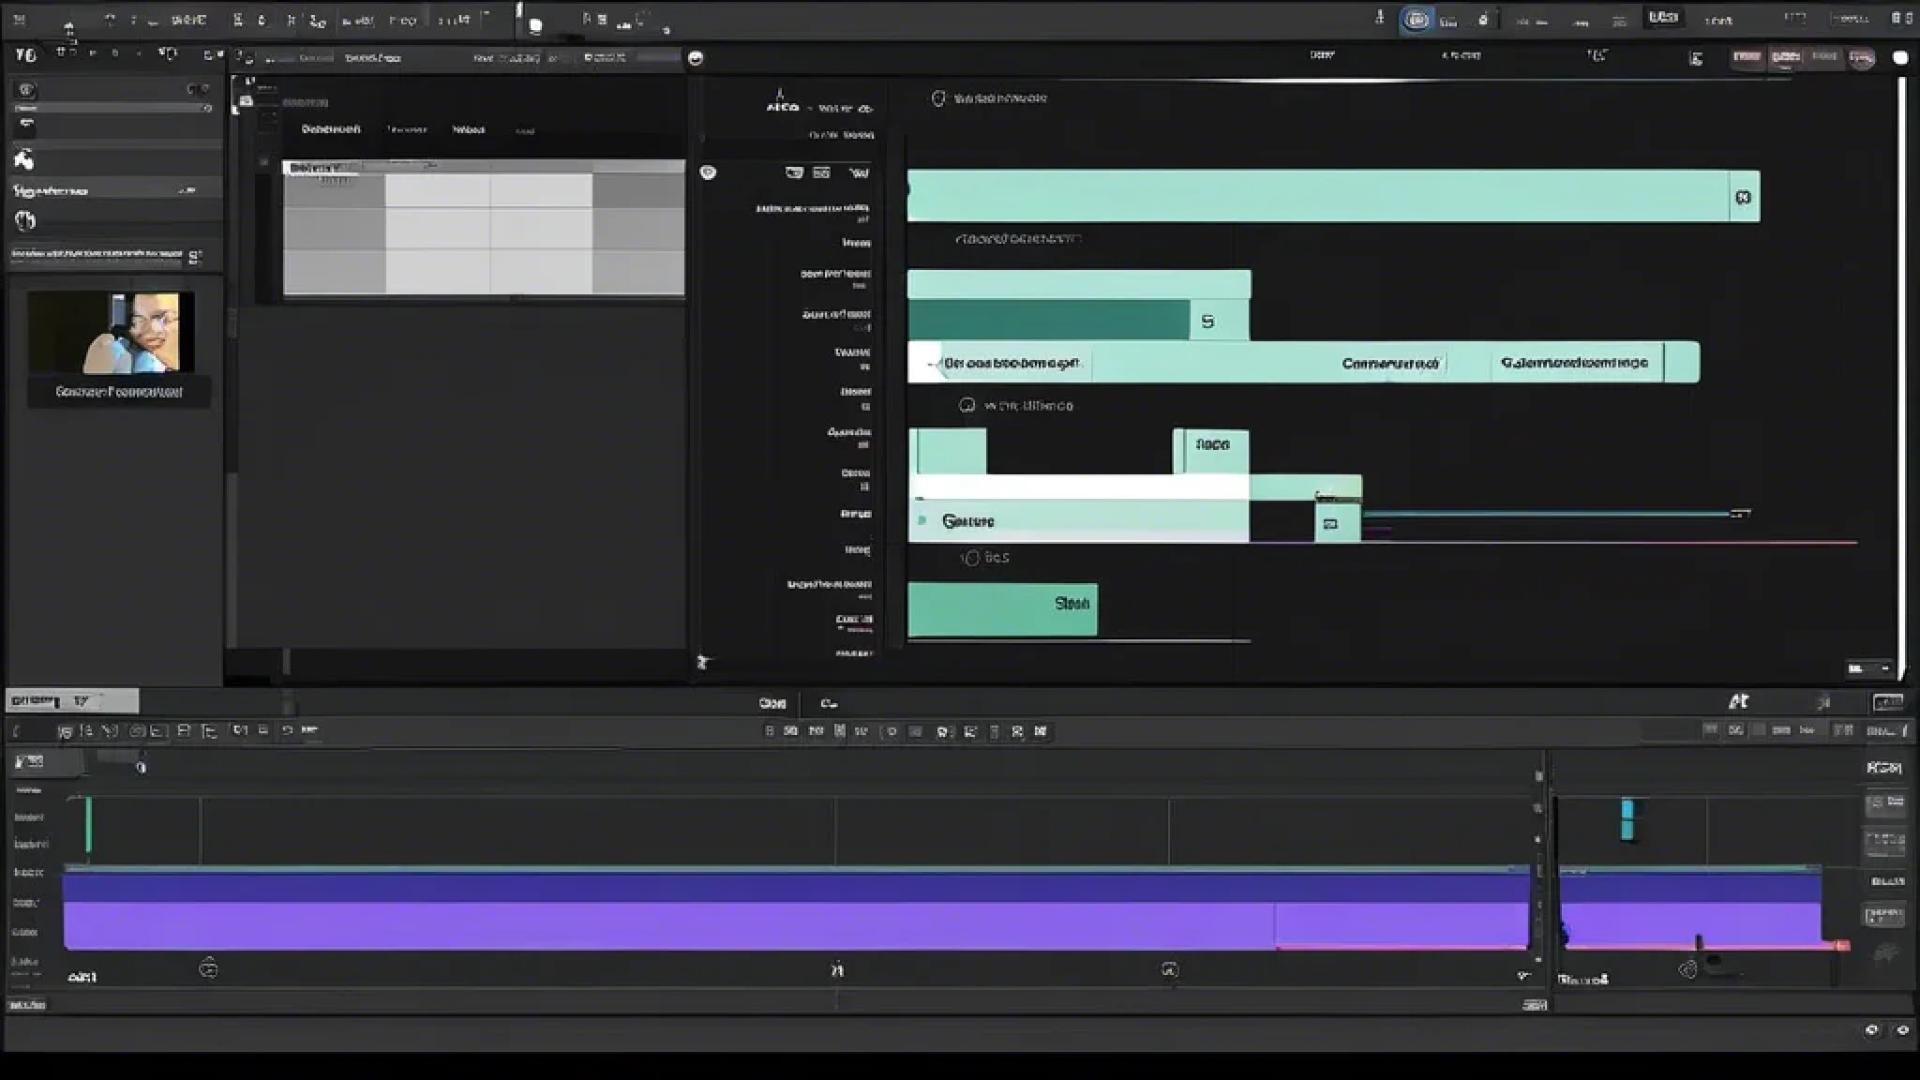The height and width of the screenshot is (1080, 1920).
Task: Open the highlighted tab at the timeline's top left
Action: (x=72, y=701)
